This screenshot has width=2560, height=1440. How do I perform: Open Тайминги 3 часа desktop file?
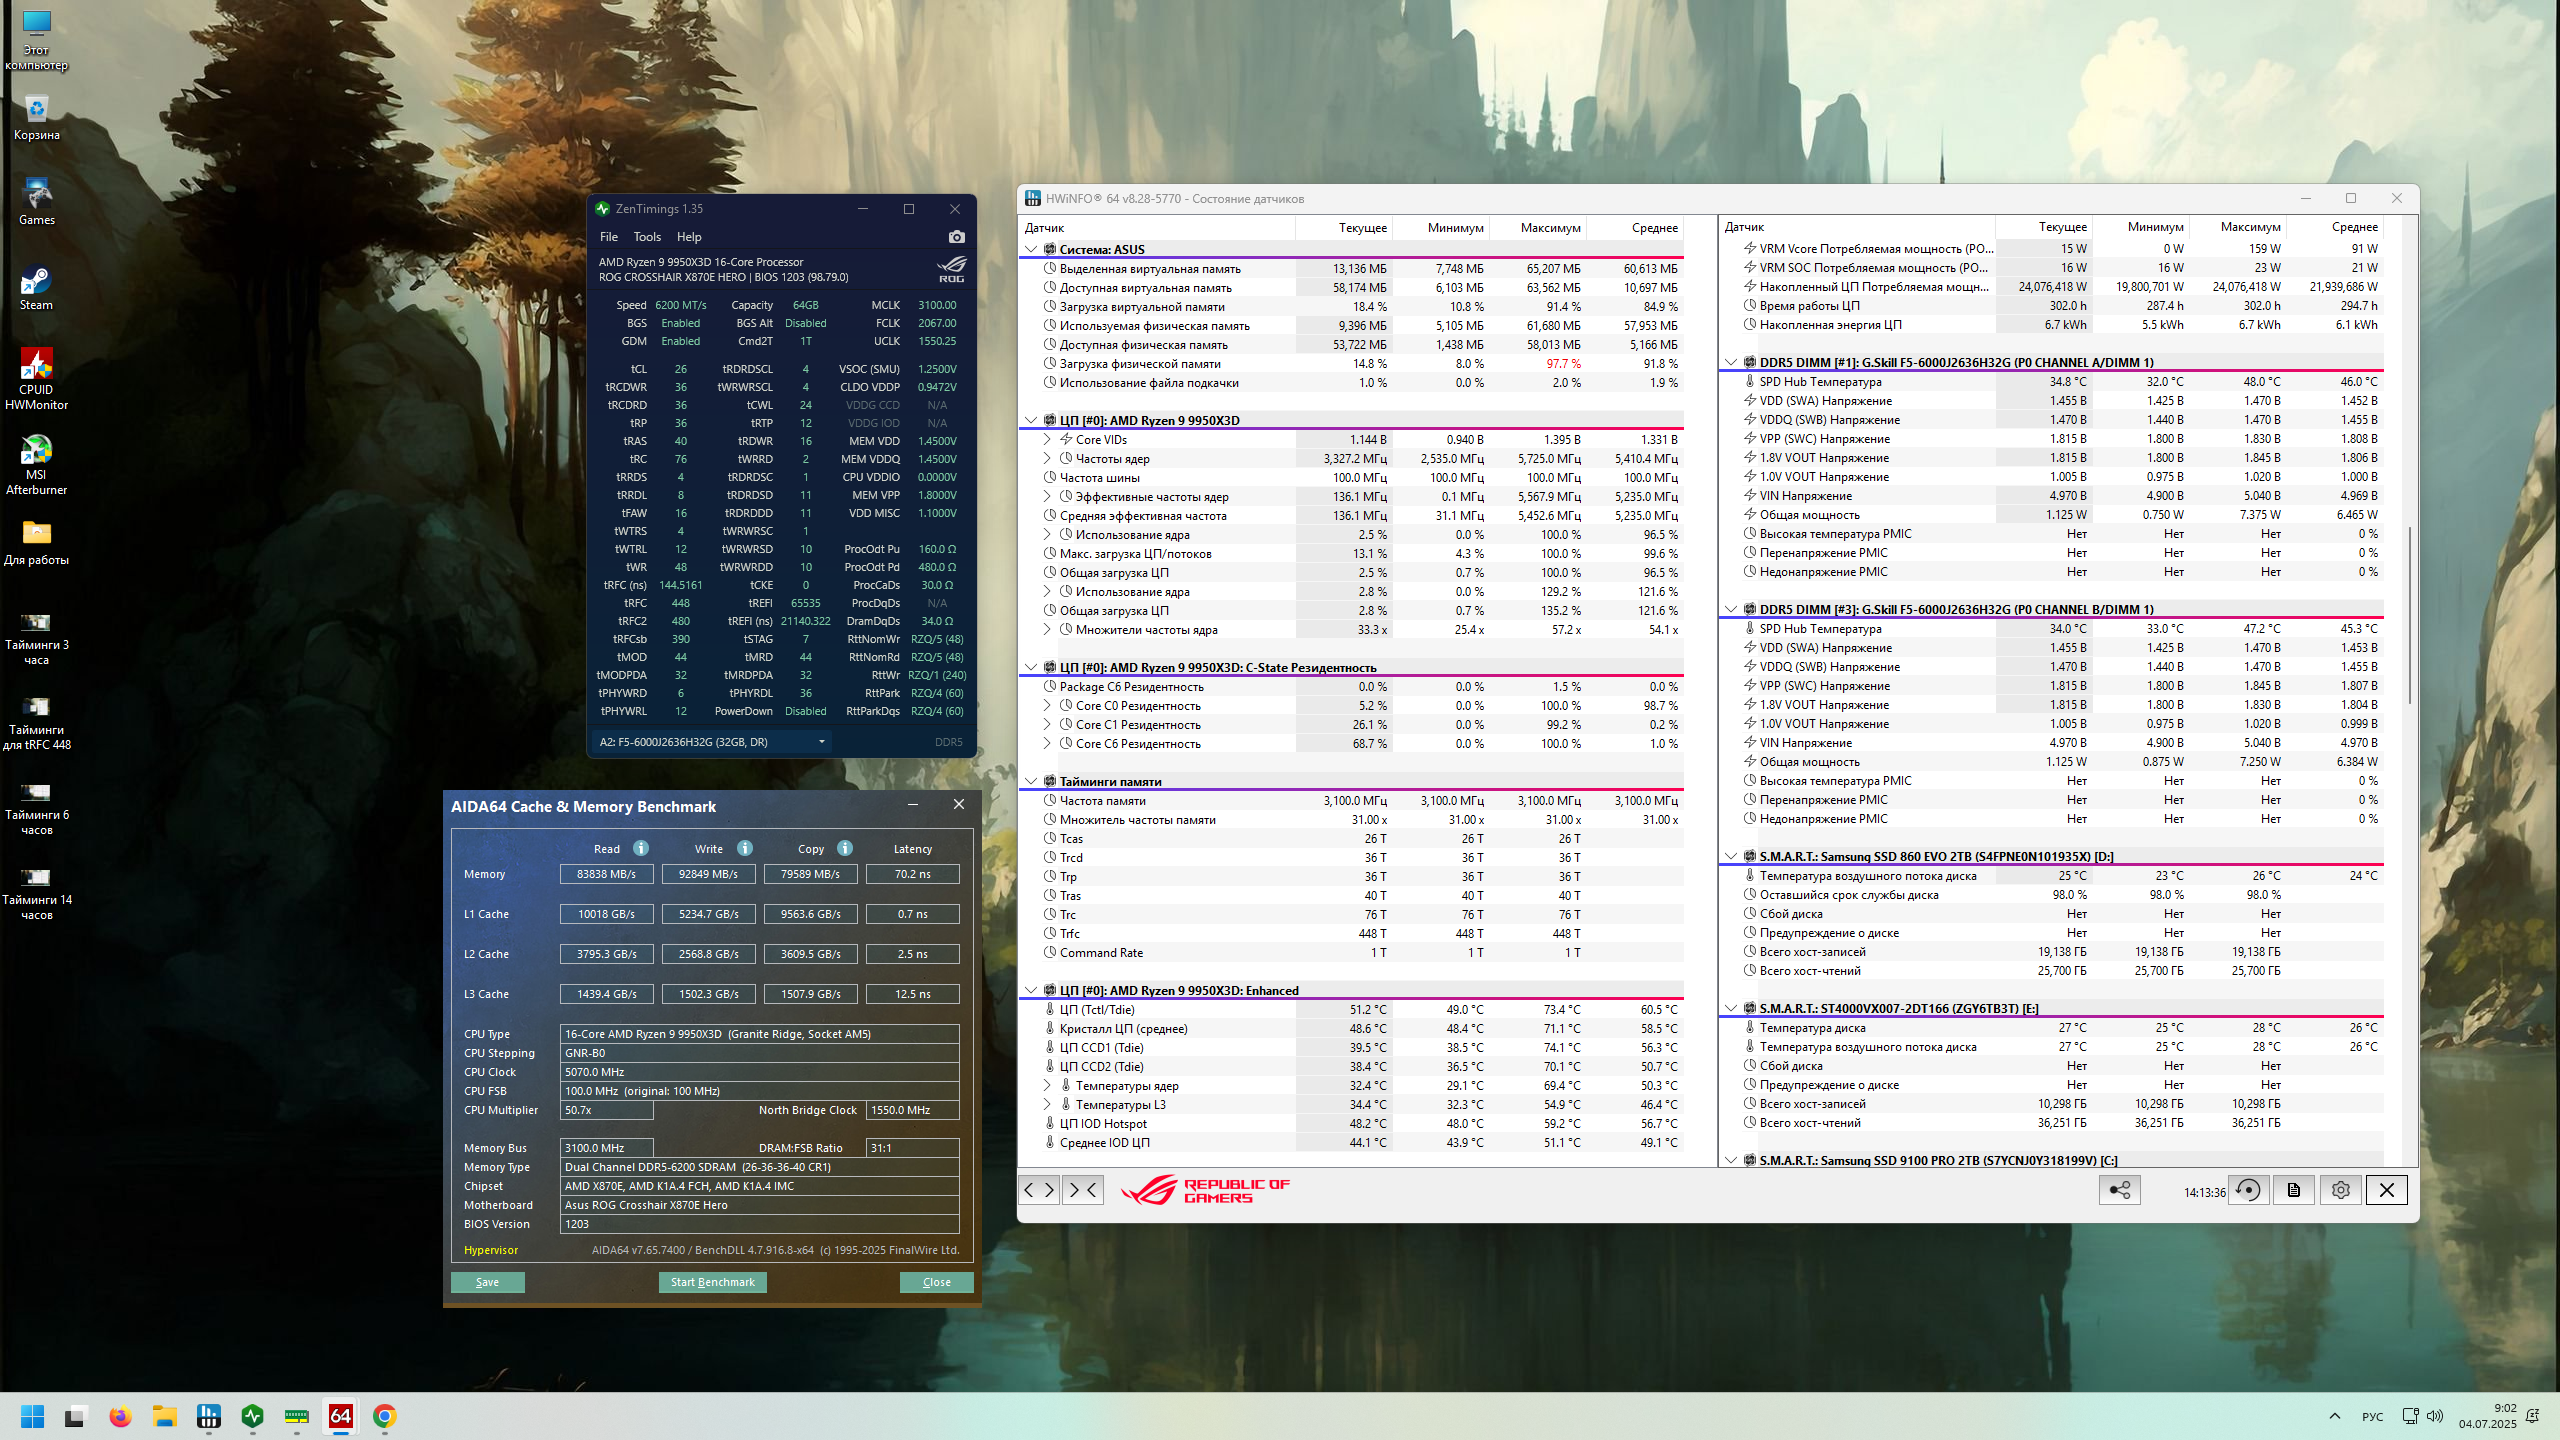[x=37, y=638]
